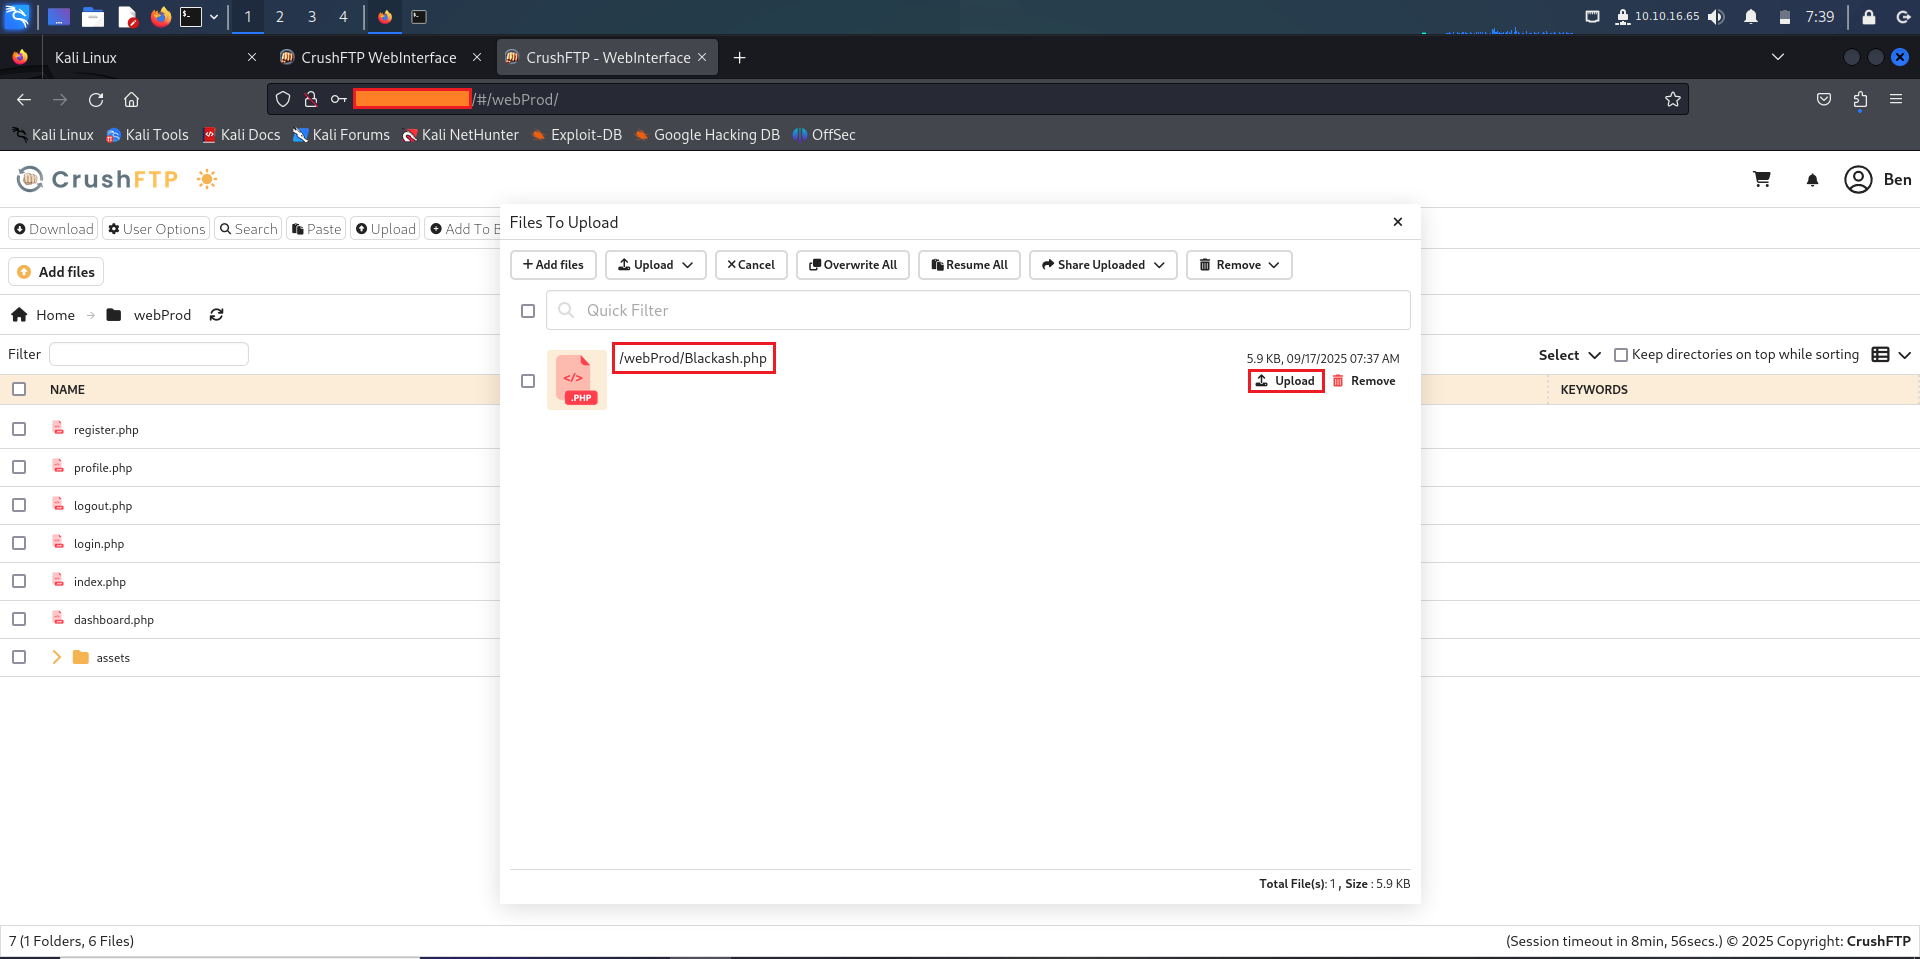Click the webProd breadcrumb folder
Screen dimensions: 1920x959
[x=149, y=315]
